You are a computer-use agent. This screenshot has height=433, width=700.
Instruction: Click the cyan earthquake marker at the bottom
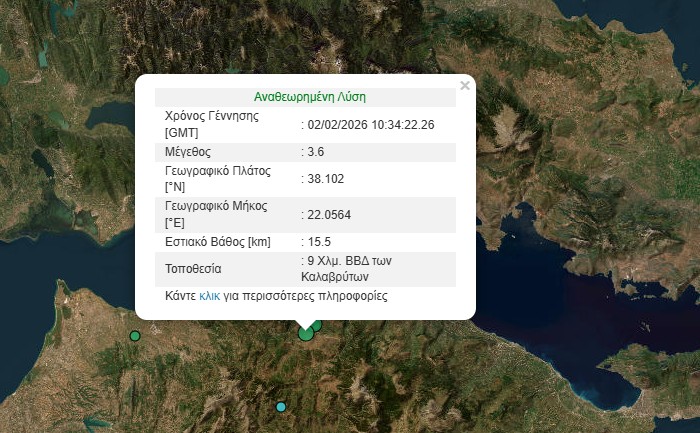pyautogui.click(x=281, y=406)
